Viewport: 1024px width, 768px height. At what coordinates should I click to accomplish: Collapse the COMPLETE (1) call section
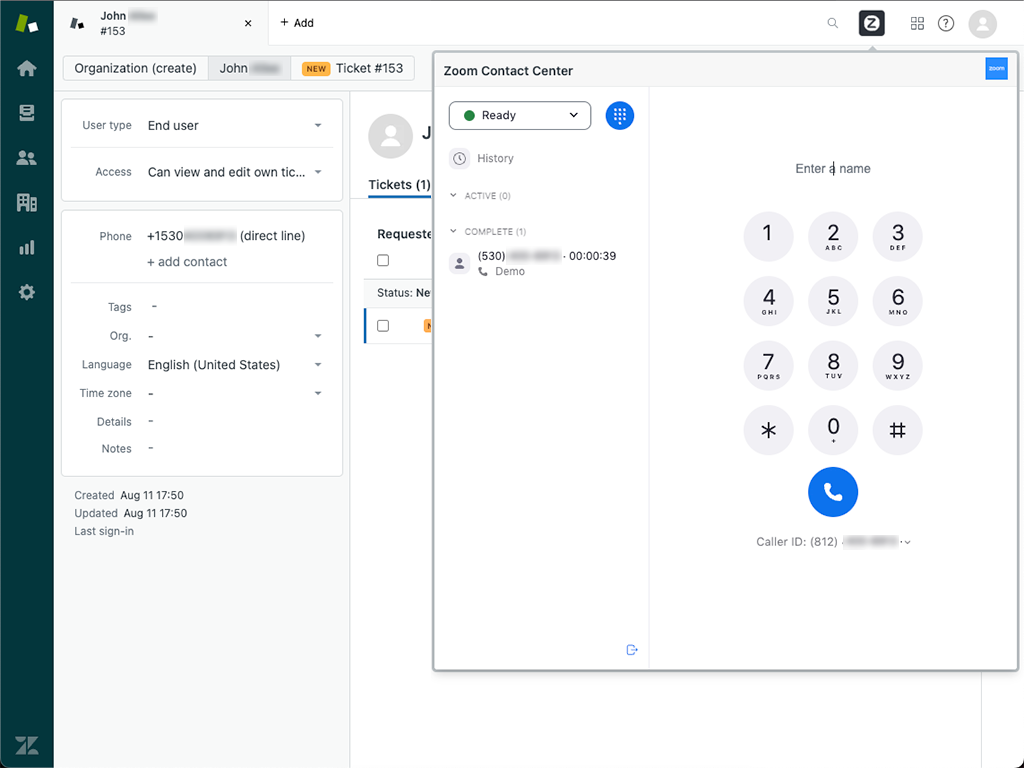pyautogui.click(x=453, y=231)
